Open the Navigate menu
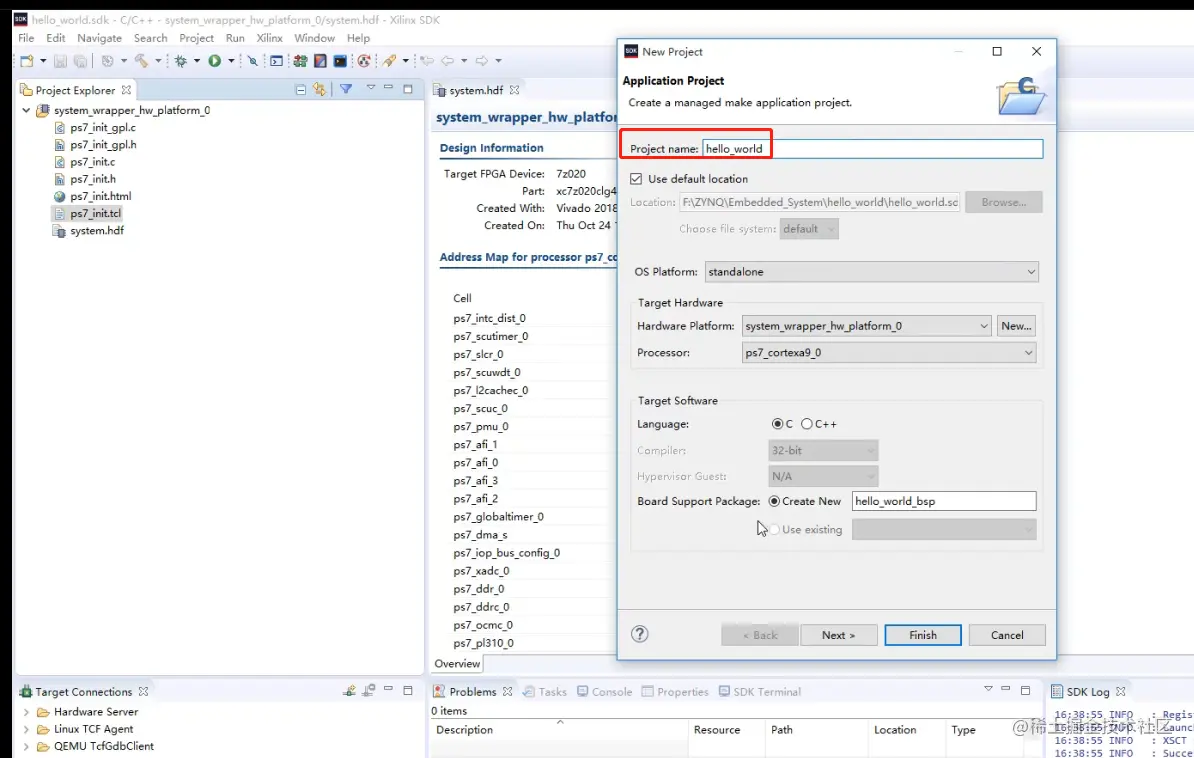Image resolution: width=1194 pixels, height=758 pixels. 99,38
